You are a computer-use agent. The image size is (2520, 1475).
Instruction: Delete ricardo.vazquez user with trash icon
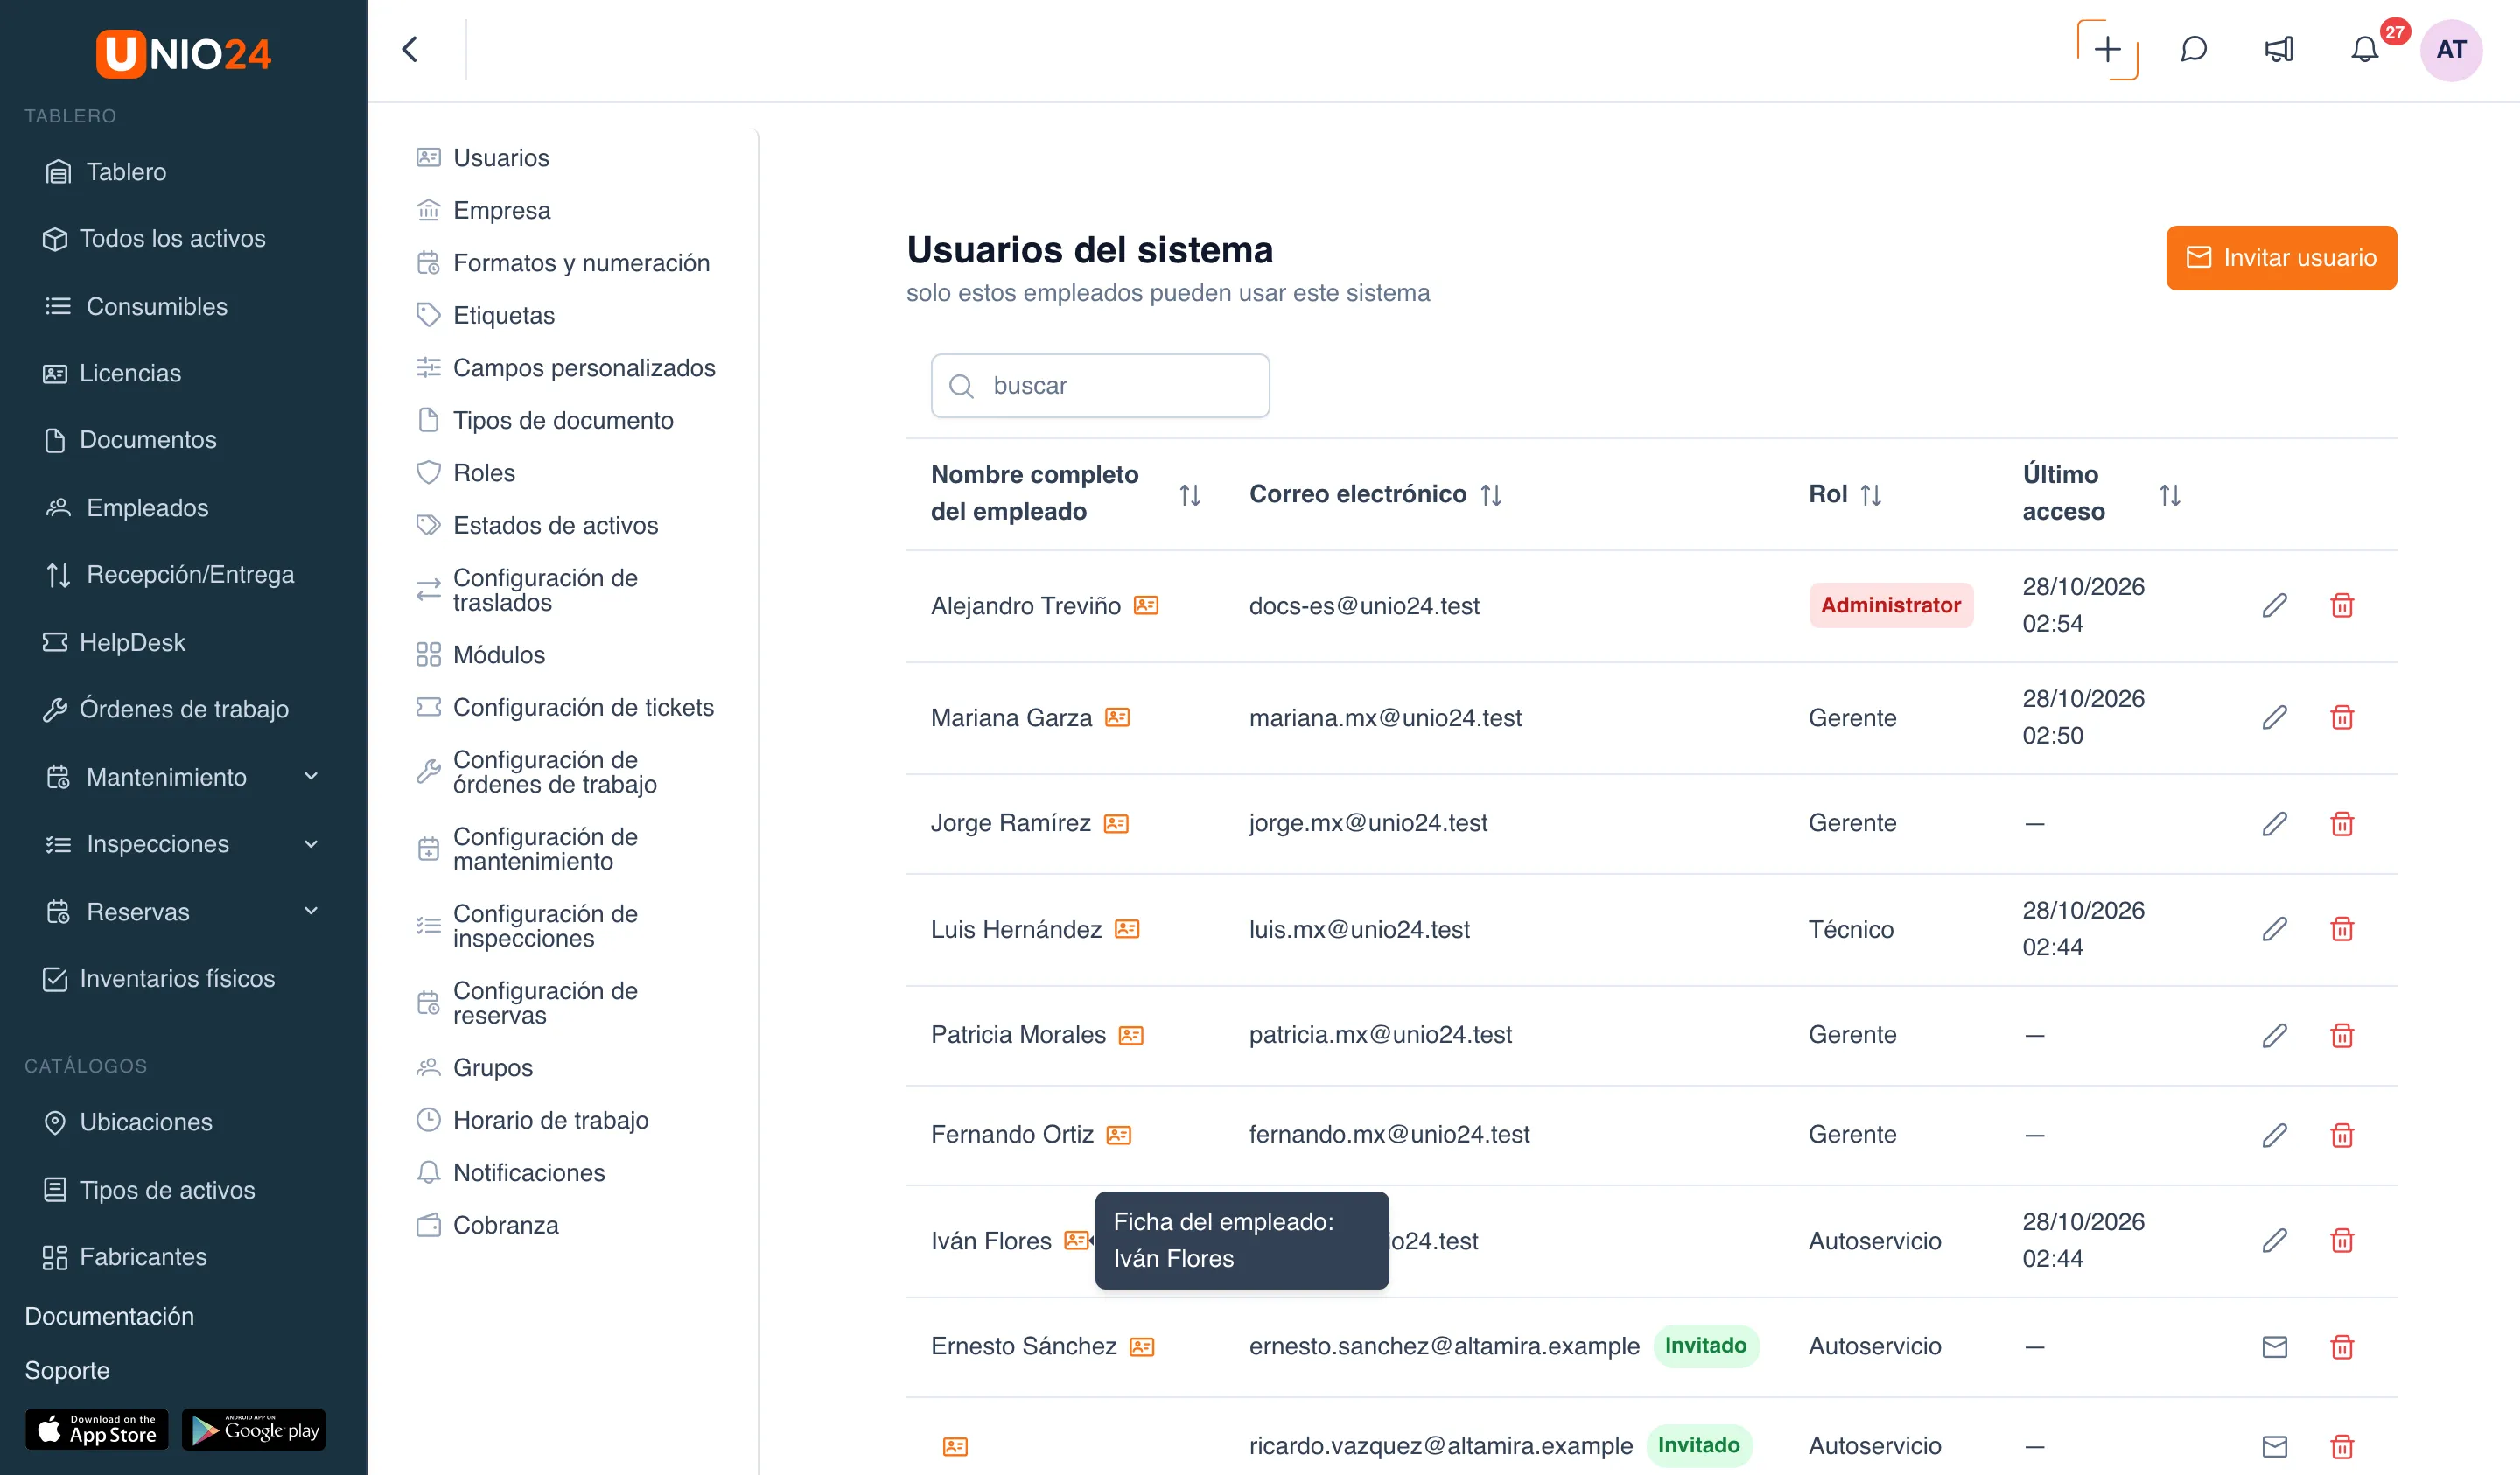point(2342,1446)
